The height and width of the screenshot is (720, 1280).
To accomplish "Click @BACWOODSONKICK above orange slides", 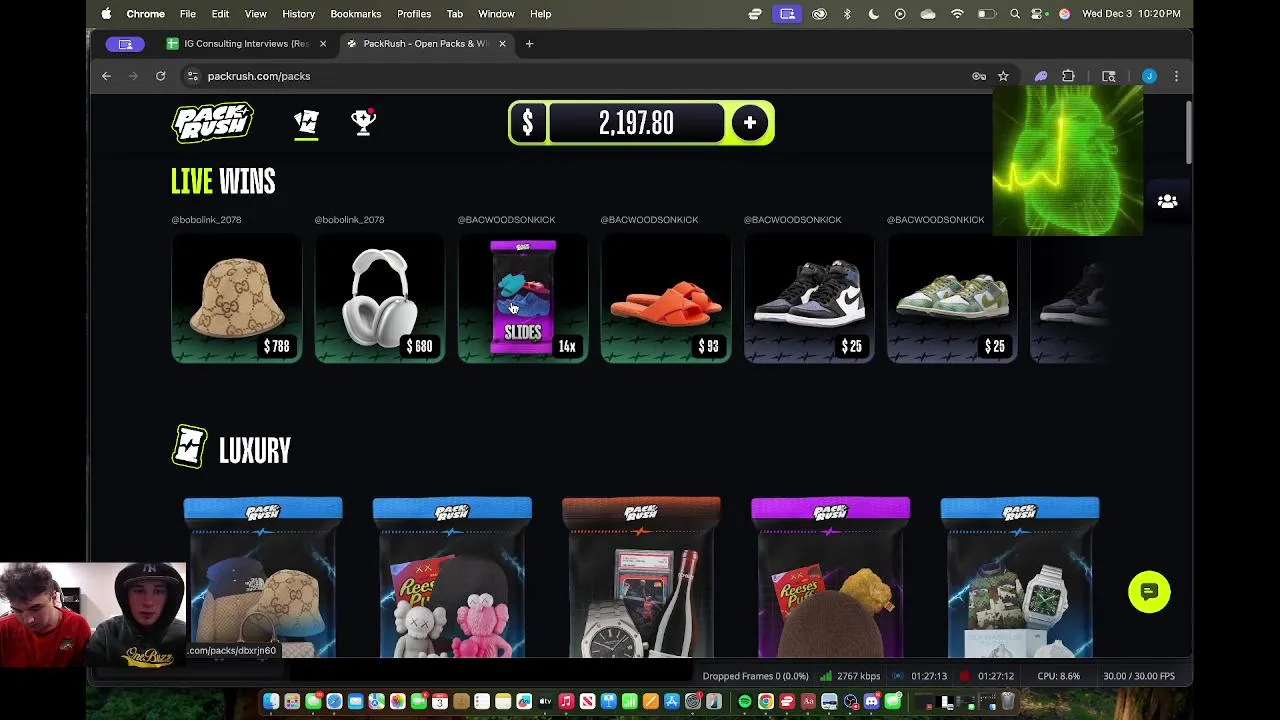I will [x=649, y=220].
